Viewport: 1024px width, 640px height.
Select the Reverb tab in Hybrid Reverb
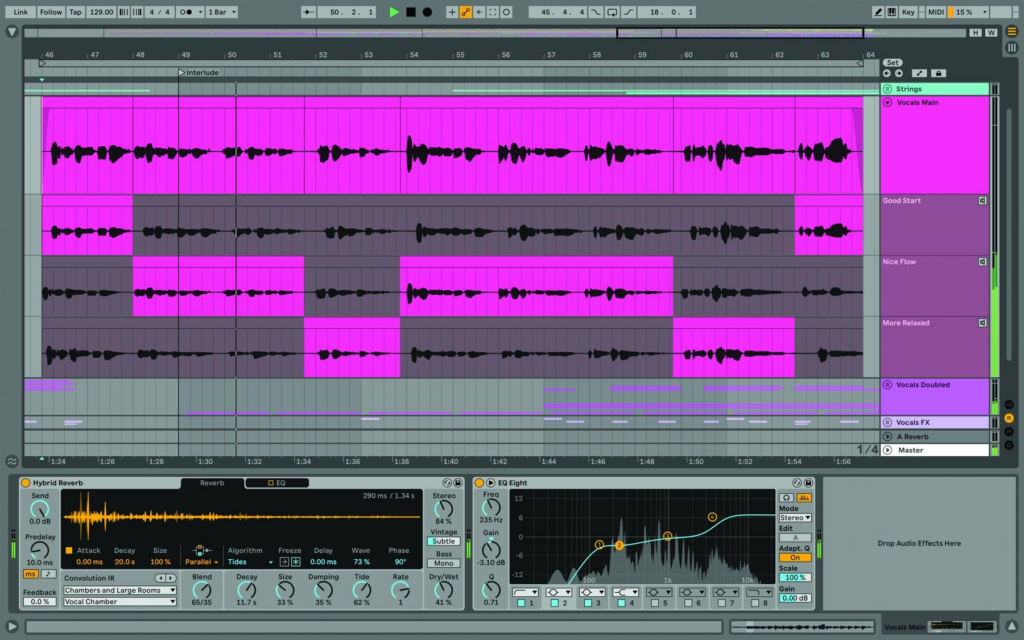212,483
